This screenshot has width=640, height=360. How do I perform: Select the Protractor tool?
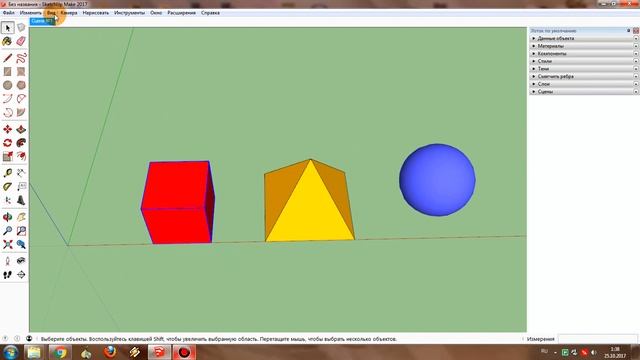(x=7, y=187)
